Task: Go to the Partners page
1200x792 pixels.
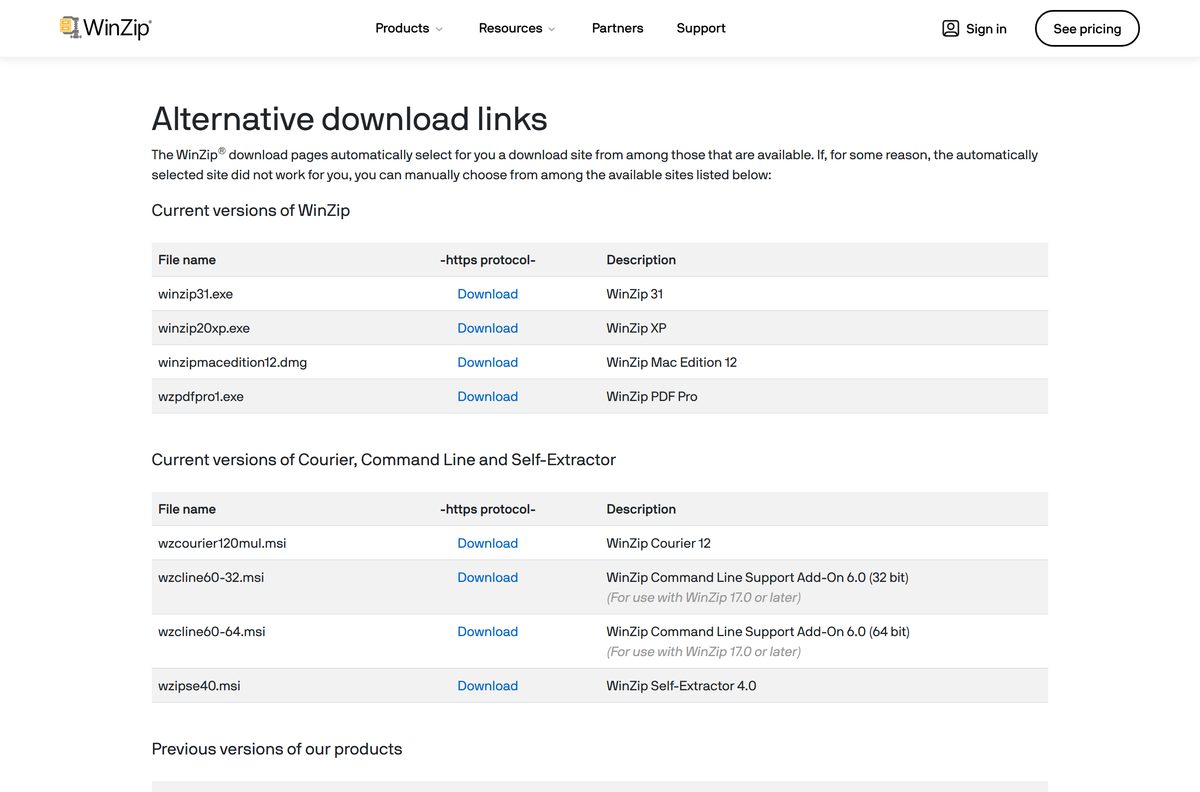Action: [x=617, y=28]
